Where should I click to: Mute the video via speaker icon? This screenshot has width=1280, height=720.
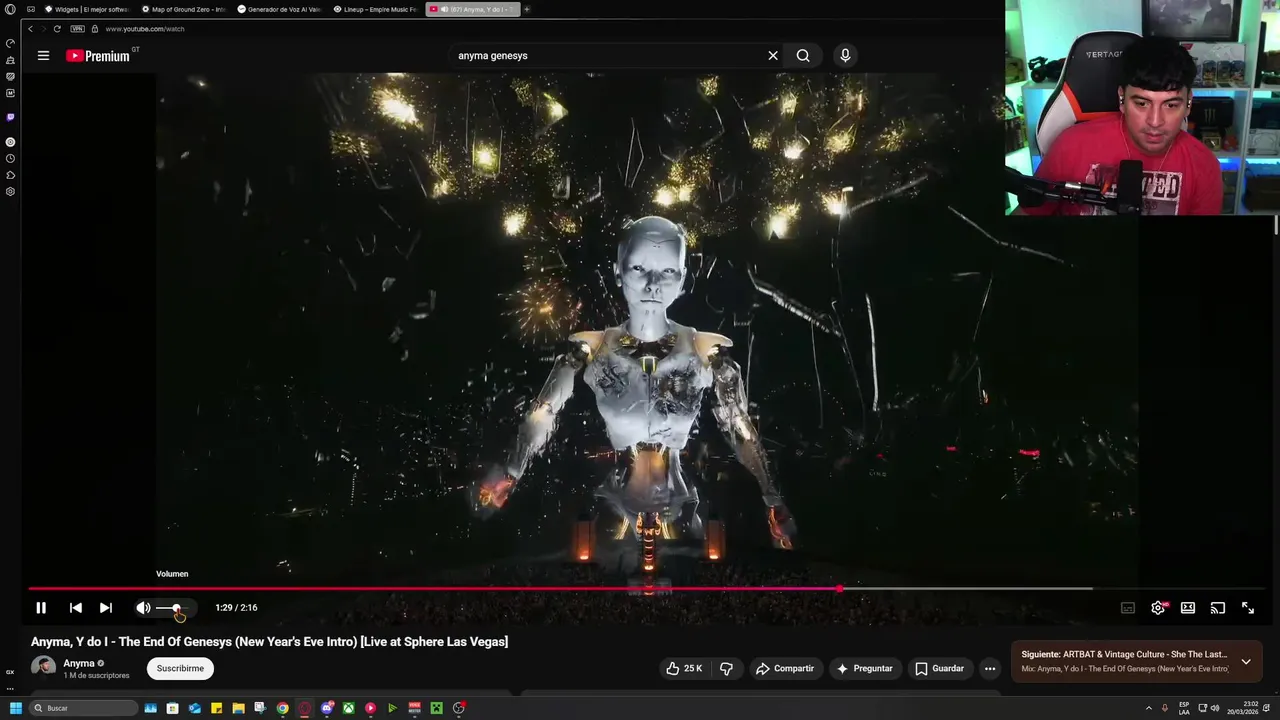tap(143, 608)
